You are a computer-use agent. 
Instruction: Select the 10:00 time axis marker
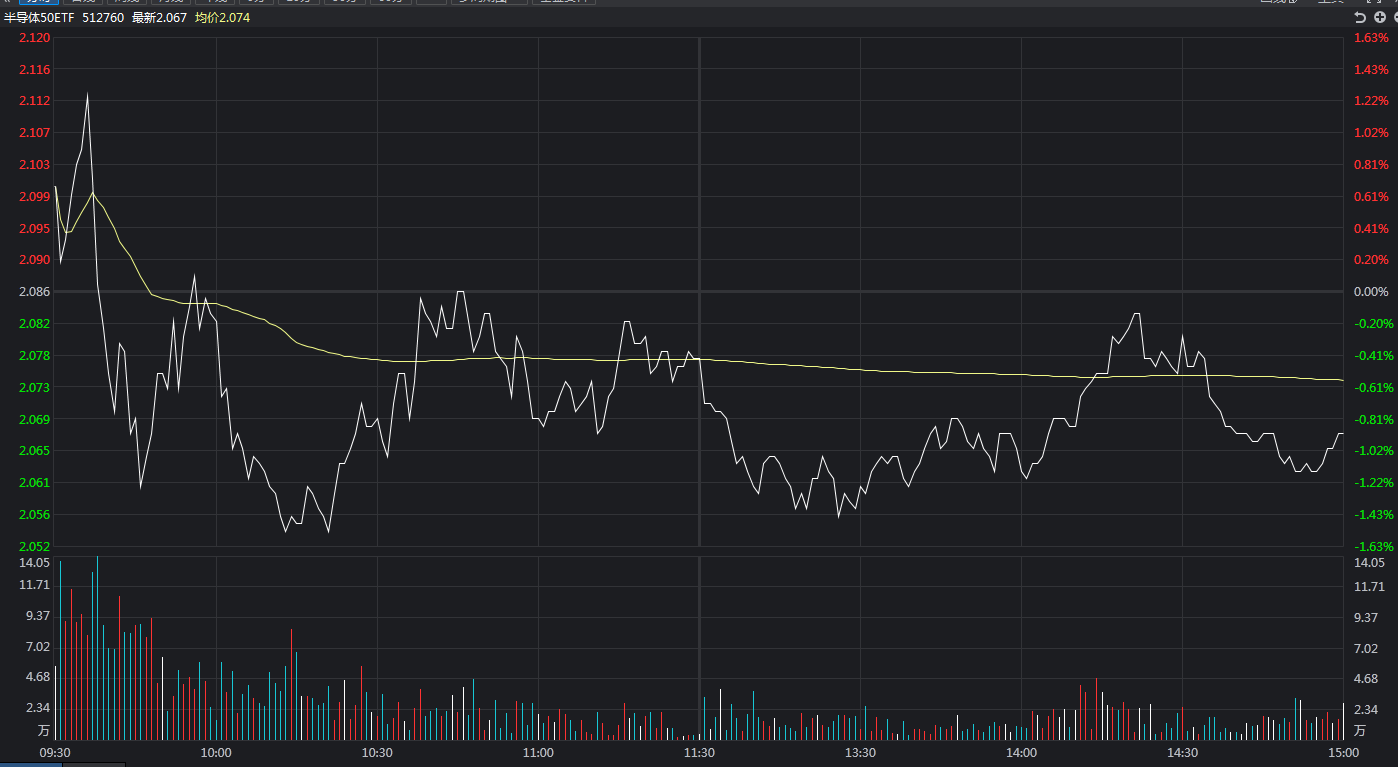coord(216,752)
